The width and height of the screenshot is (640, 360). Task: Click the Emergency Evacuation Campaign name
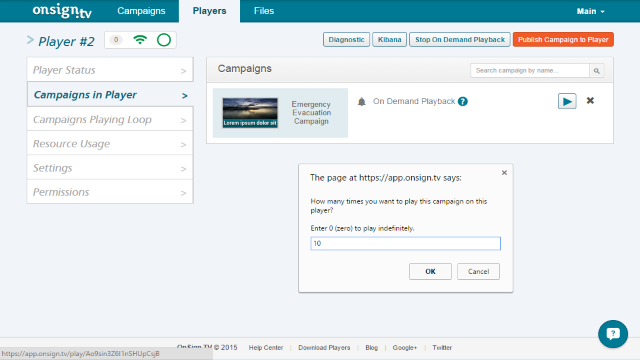click(311, 113)
